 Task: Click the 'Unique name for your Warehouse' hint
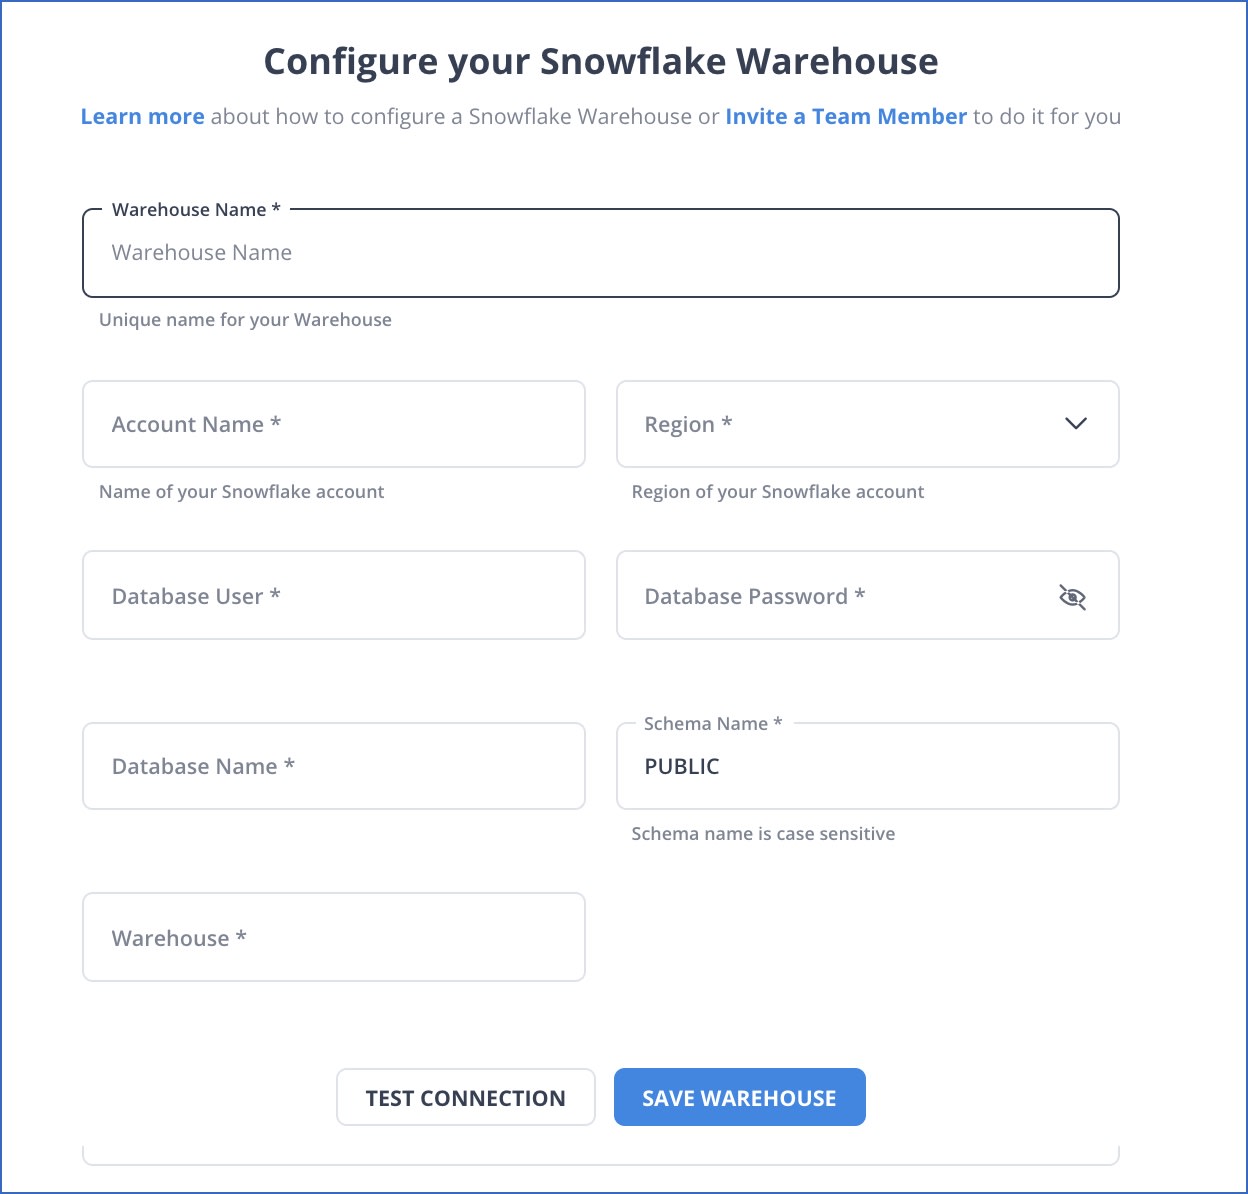point(245,320)
